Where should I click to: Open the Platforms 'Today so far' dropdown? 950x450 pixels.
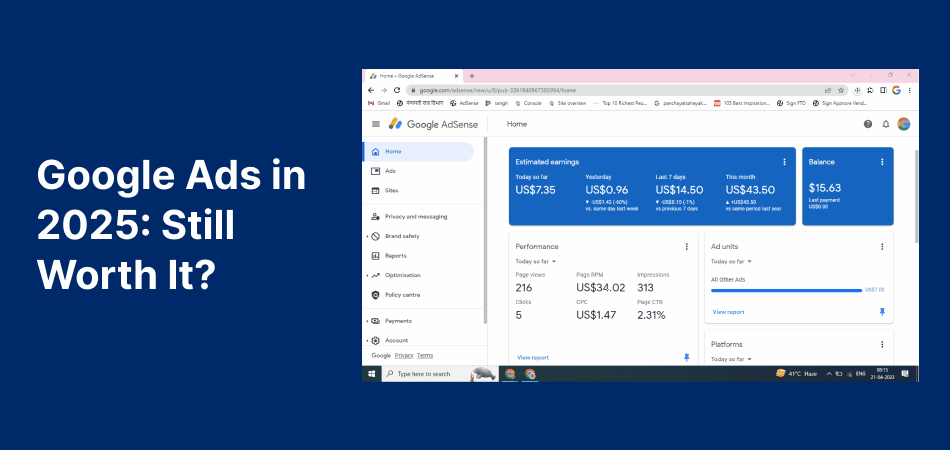(731, 359)
